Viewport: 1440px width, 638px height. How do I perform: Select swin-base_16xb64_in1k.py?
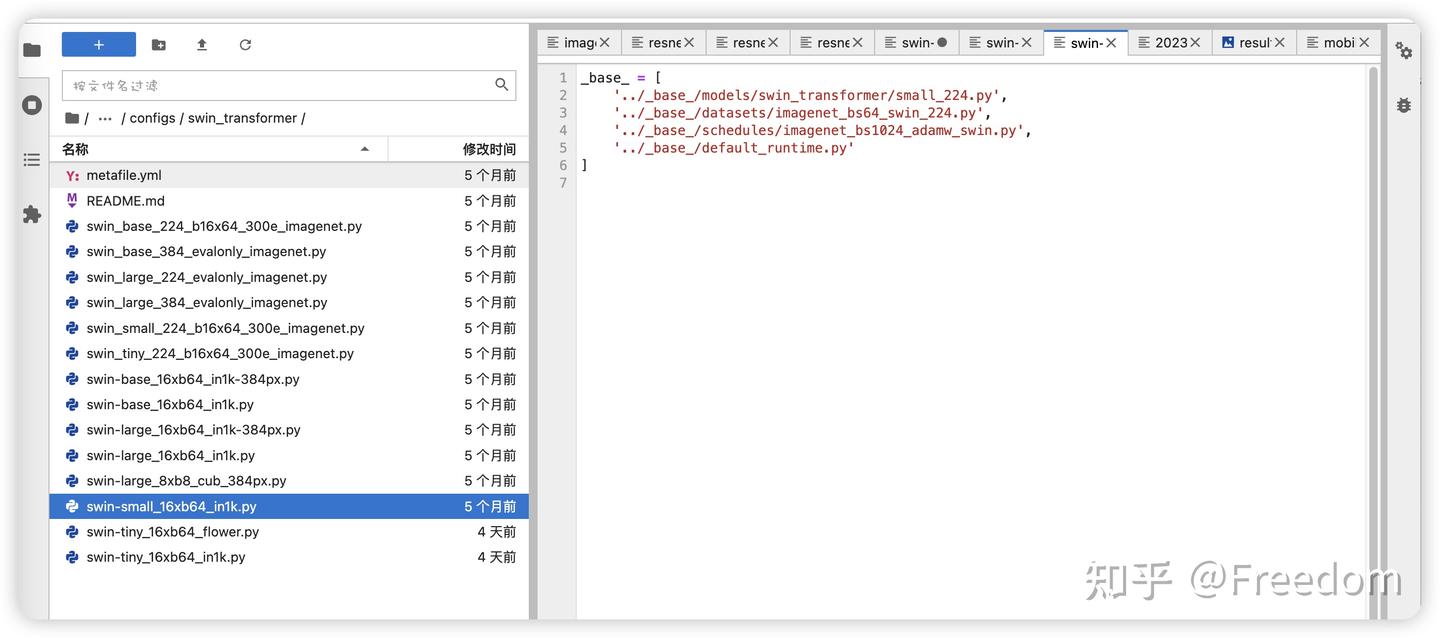289,405
